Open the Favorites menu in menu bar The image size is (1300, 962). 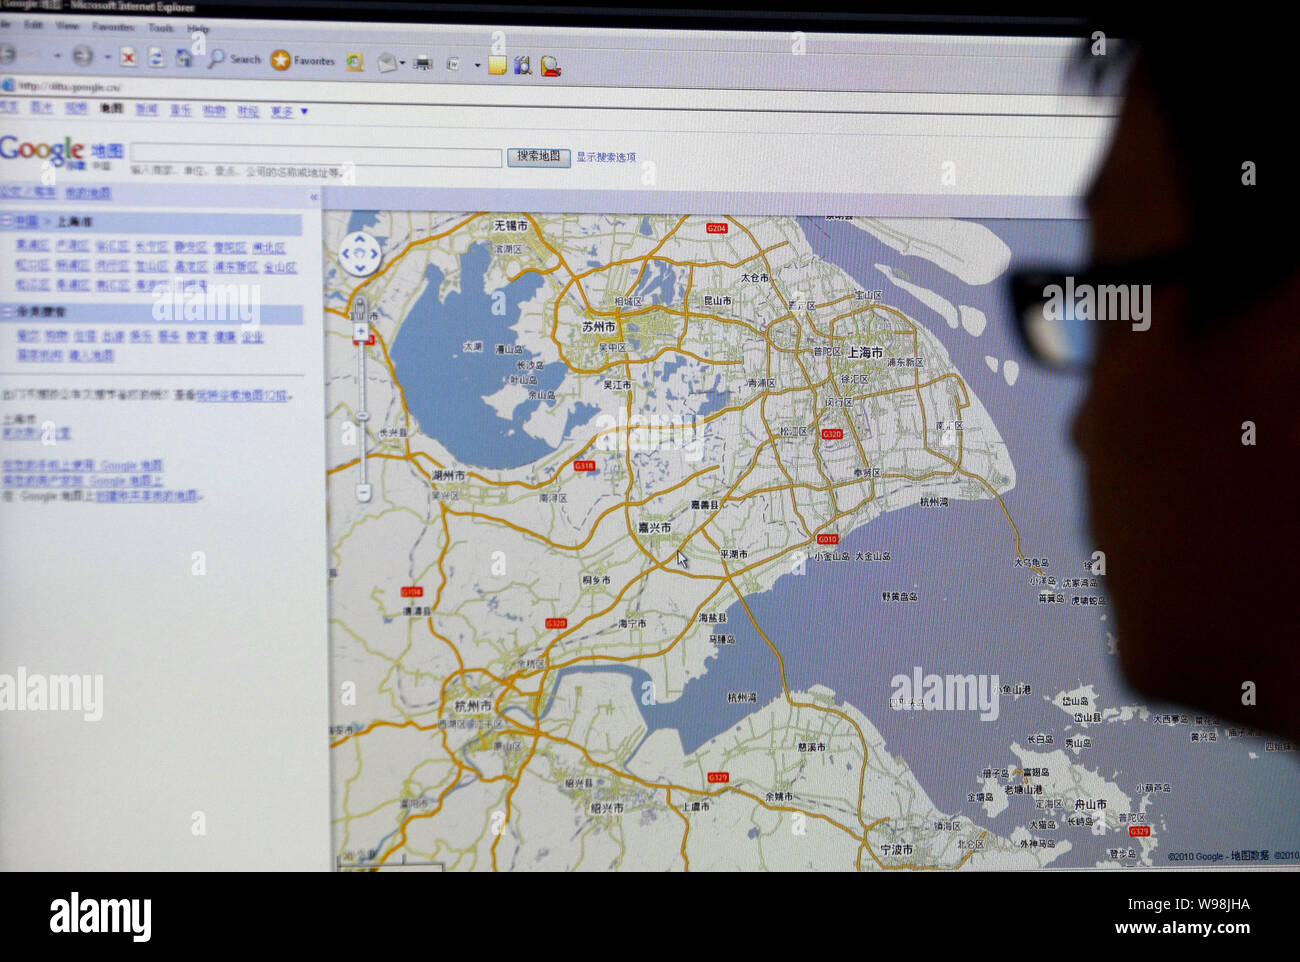[x=112, y=26]
